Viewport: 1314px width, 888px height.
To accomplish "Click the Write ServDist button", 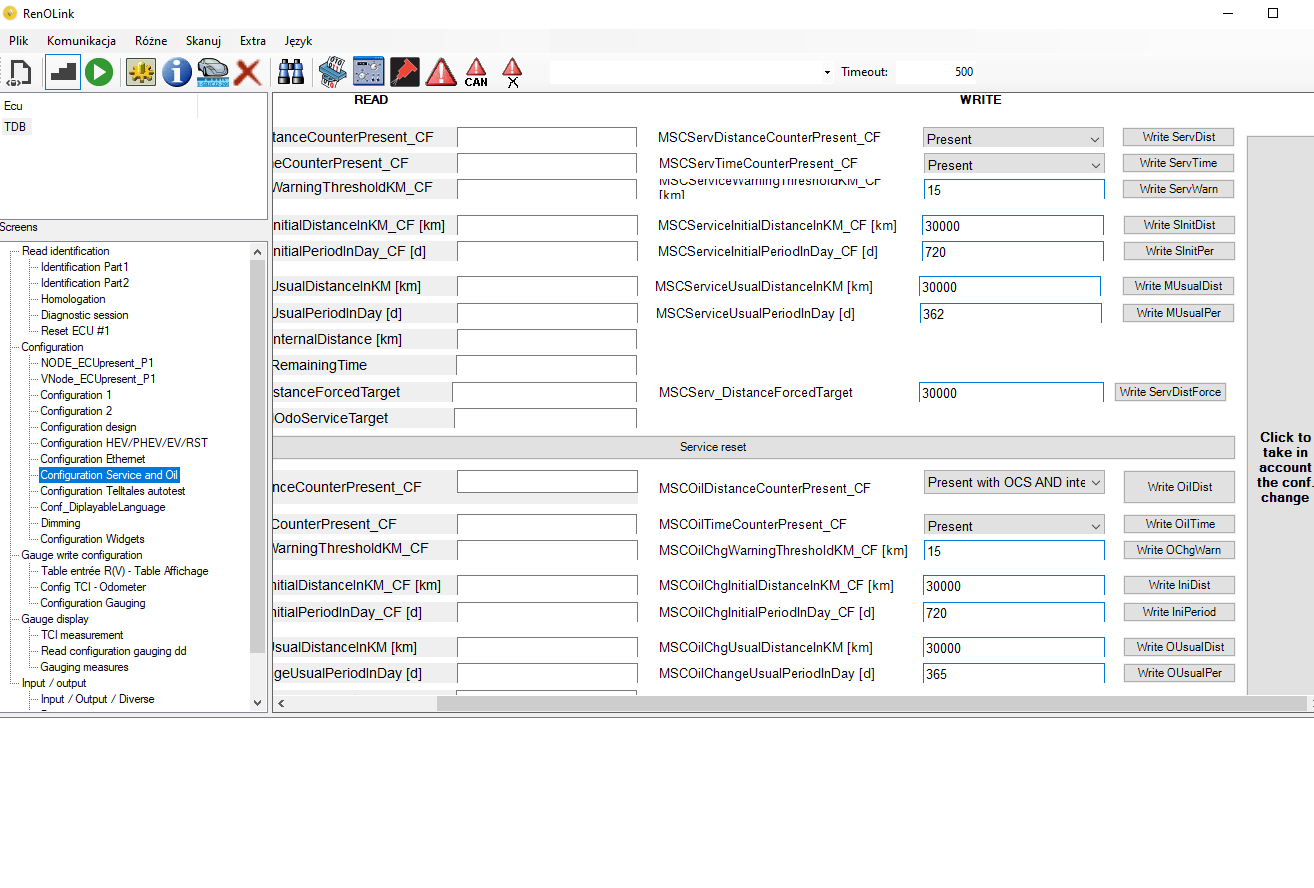I will point(1178,137).
